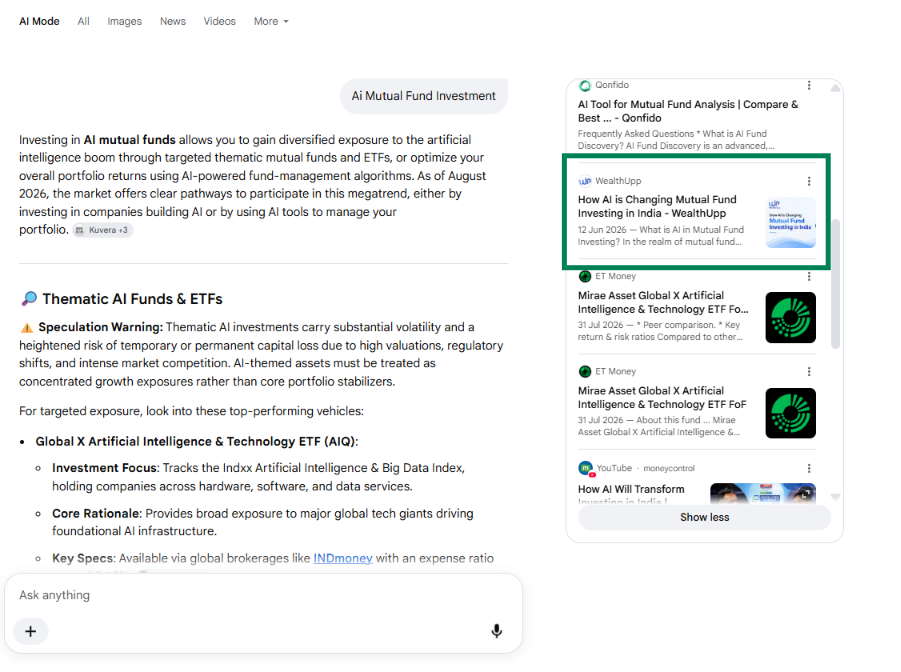Open the News tab

172,21
